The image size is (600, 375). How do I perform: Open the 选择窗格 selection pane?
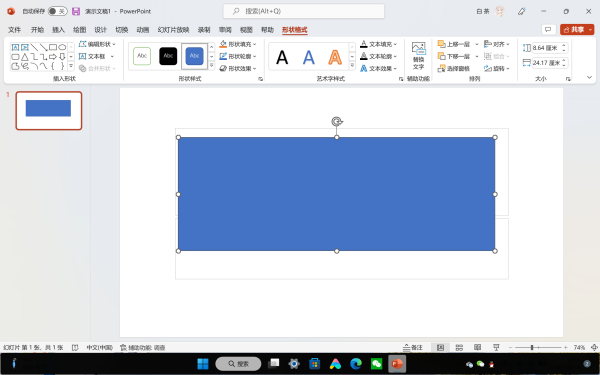click(x=454, y=68)
